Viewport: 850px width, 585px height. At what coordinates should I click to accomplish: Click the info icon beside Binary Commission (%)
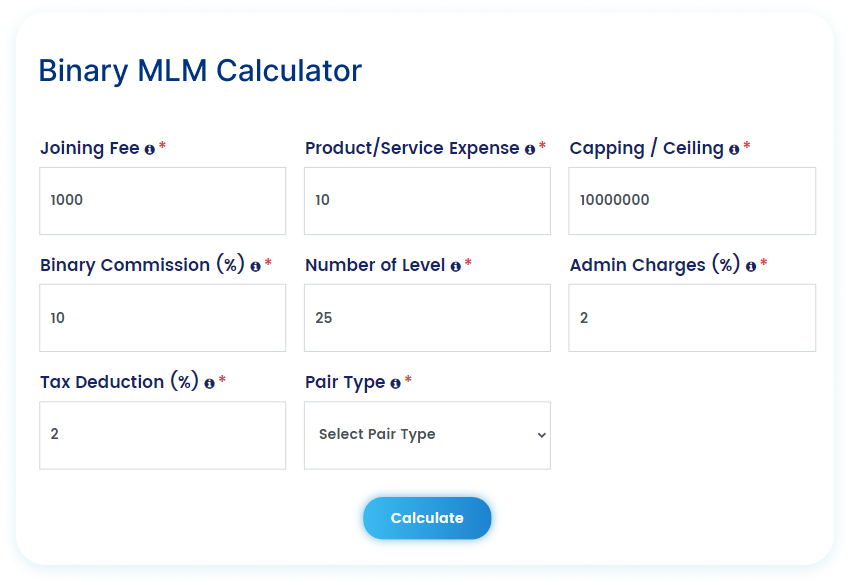pos(255,267)
